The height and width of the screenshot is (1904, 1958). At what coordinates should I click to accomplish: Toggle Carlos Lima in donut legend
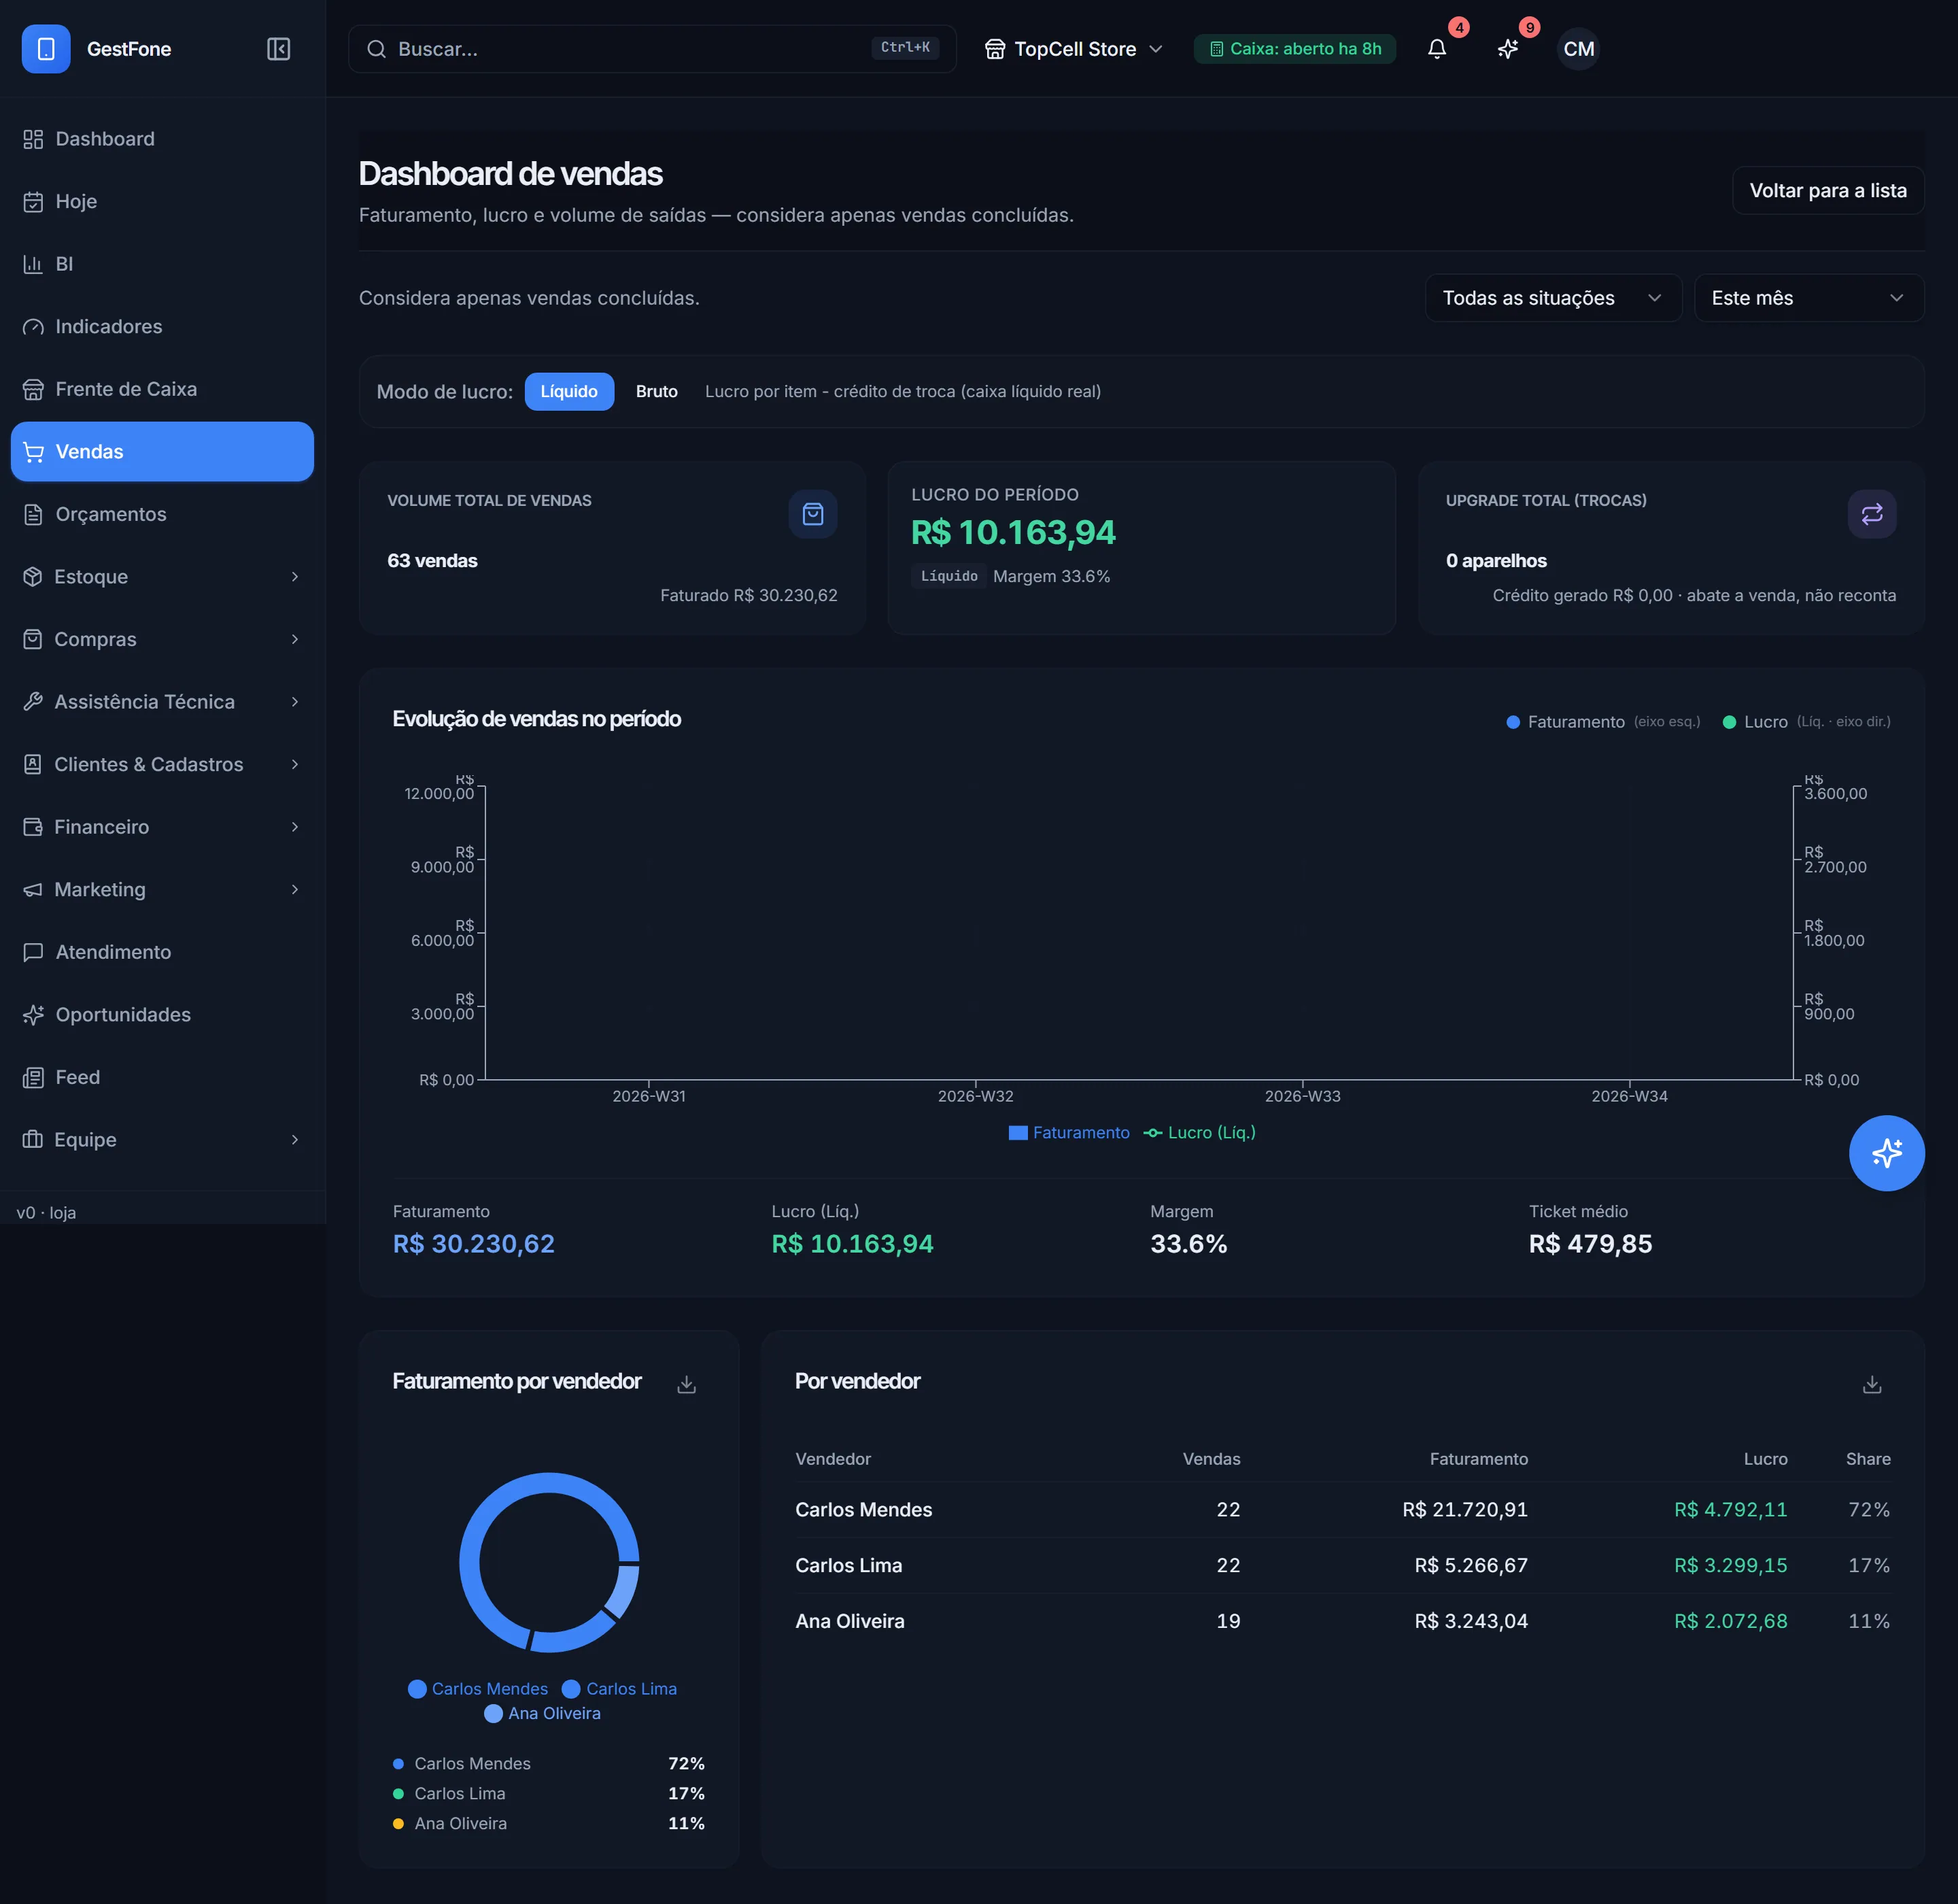coord(619,1689)
